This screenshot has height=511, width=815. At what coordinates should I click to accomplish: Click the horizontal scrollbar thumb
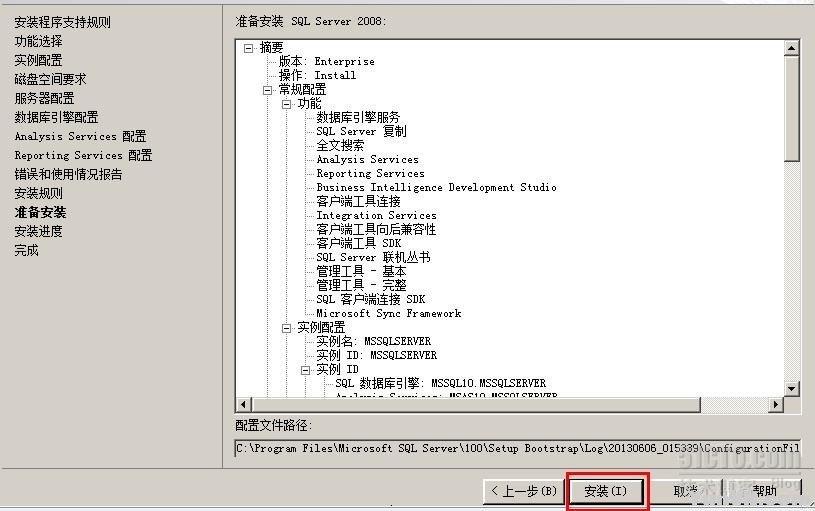point(476,404)
